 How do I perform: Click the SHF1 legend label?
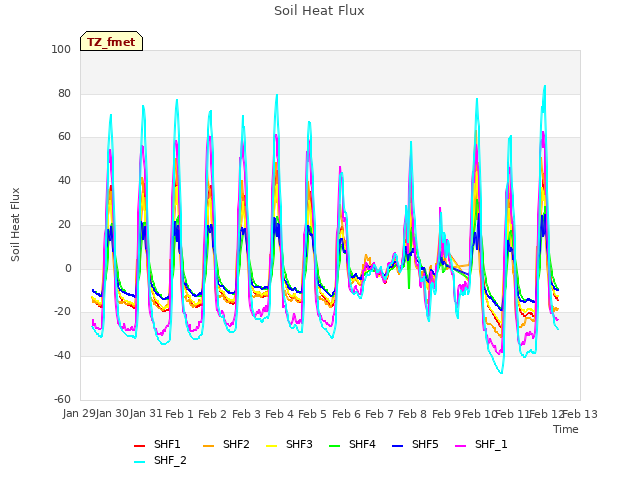click(167, 444)
